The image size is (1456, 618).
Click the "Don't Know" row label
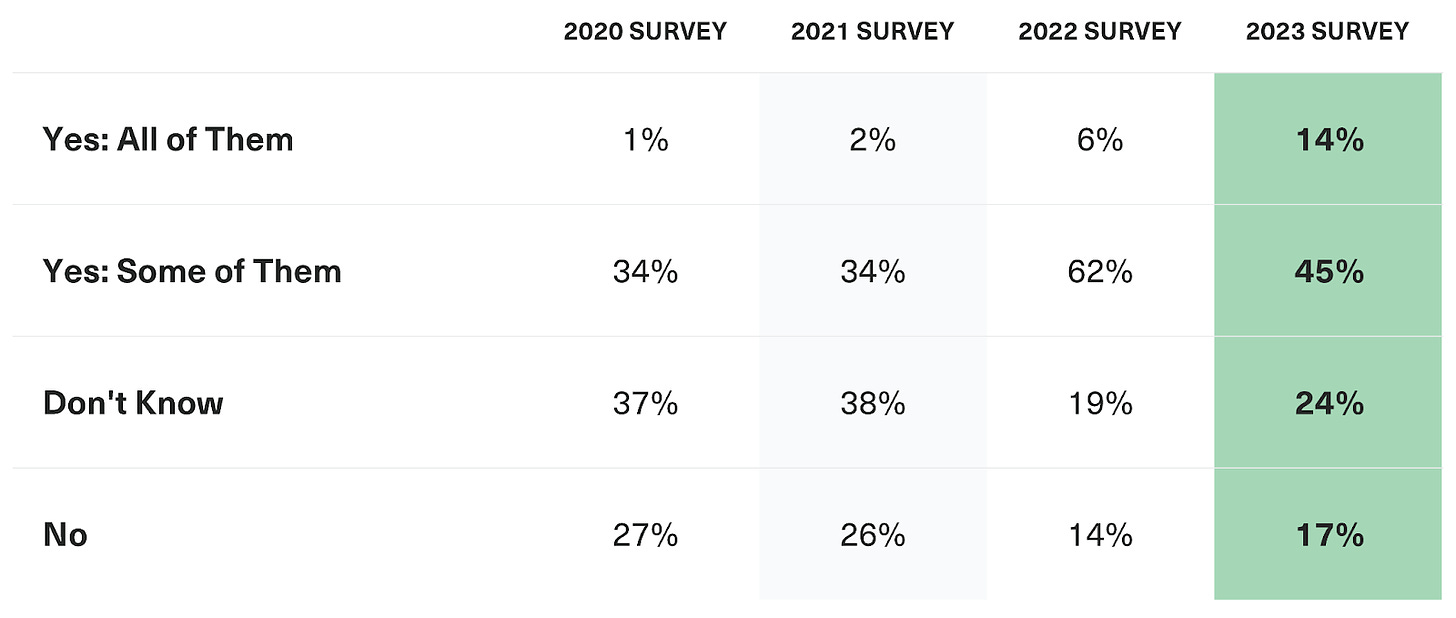133,403
